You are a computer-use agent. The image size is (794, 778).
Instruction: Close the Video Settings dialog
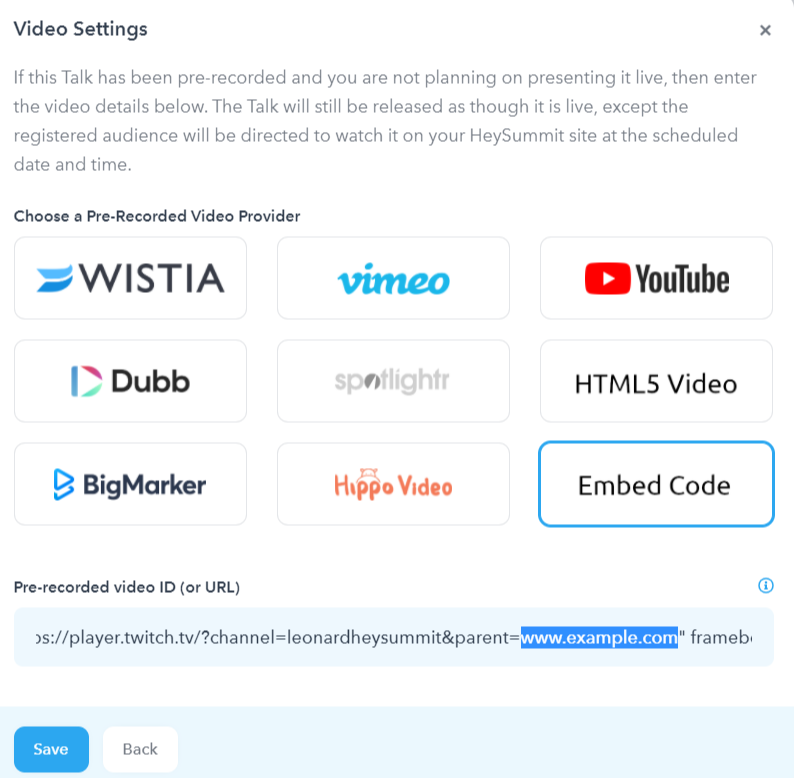pos(765,30)
